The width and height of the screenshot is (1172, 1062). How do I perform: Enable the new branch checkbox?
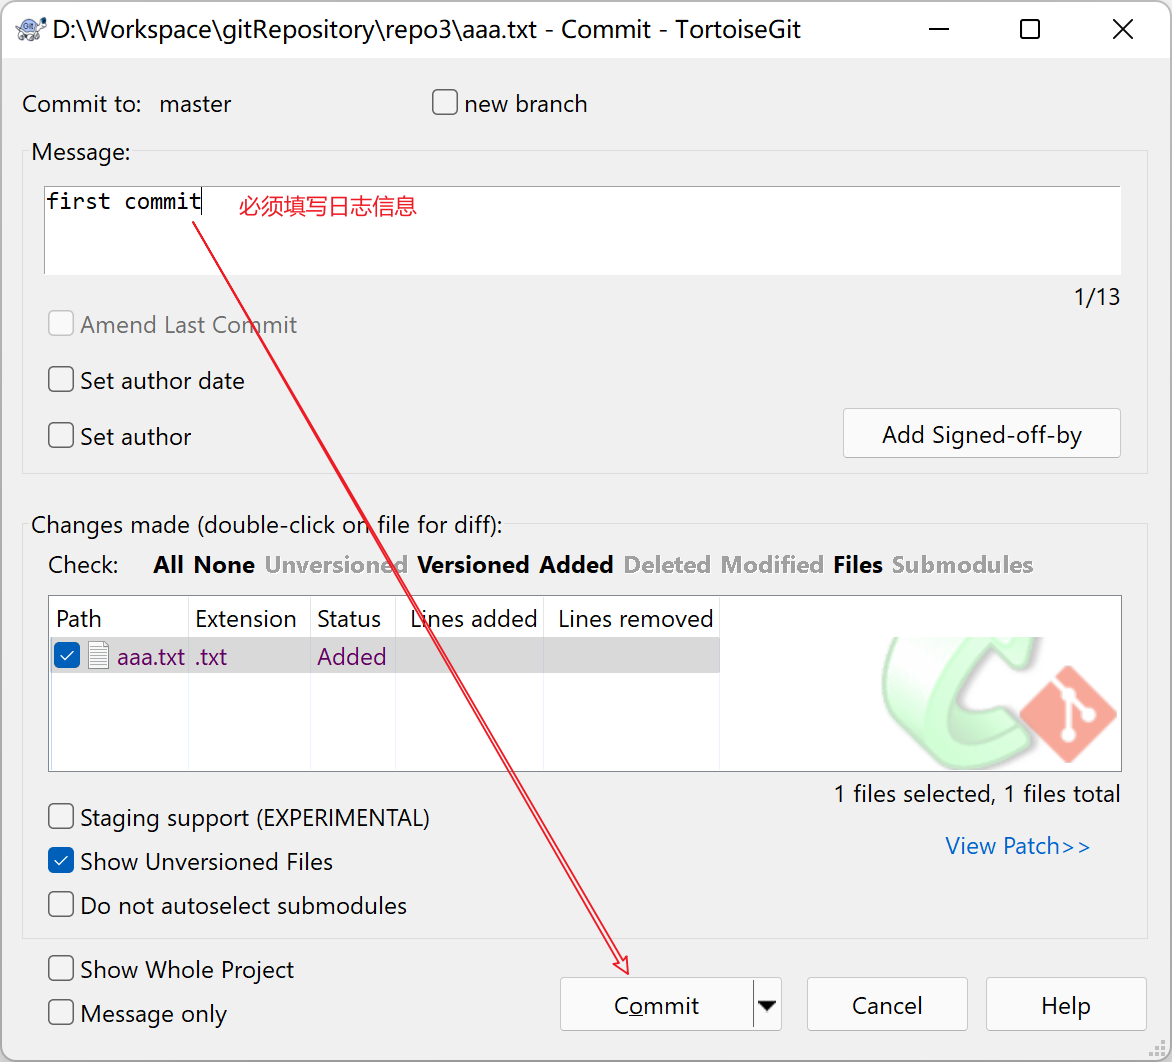[x=445, y=103]
